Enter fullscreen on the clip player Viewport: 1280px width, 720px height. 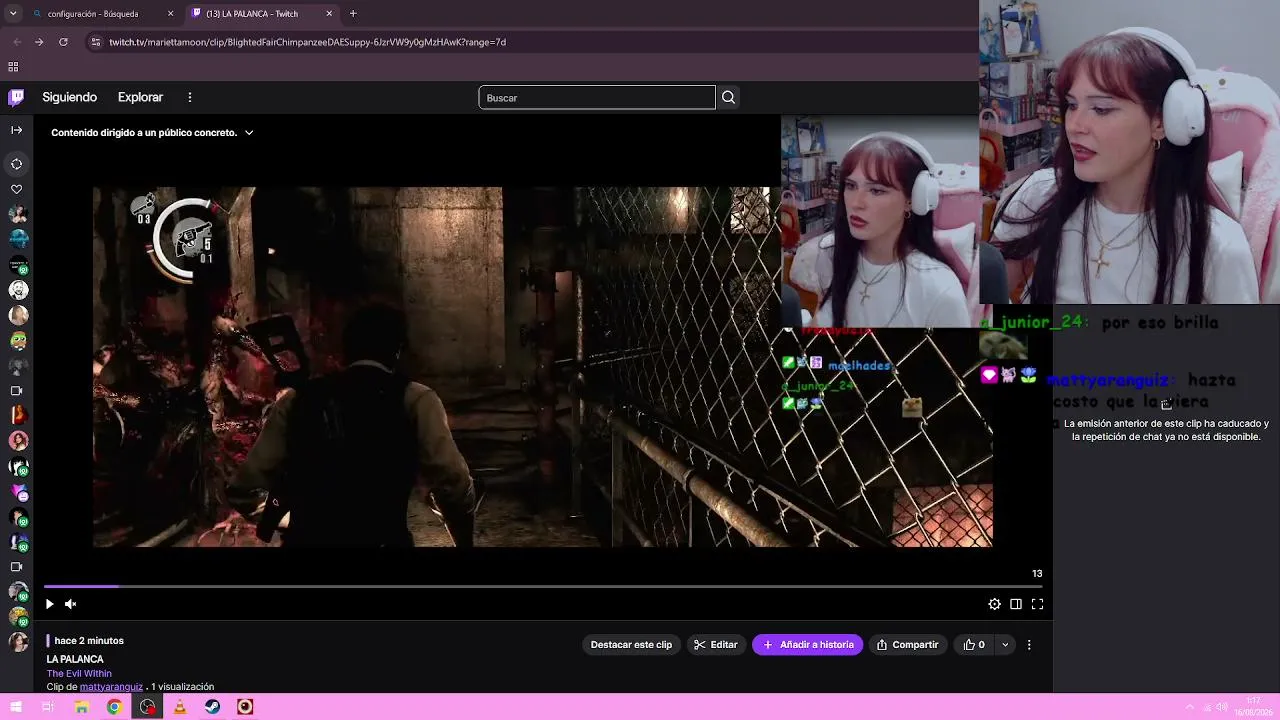[x=1037, y=604]
